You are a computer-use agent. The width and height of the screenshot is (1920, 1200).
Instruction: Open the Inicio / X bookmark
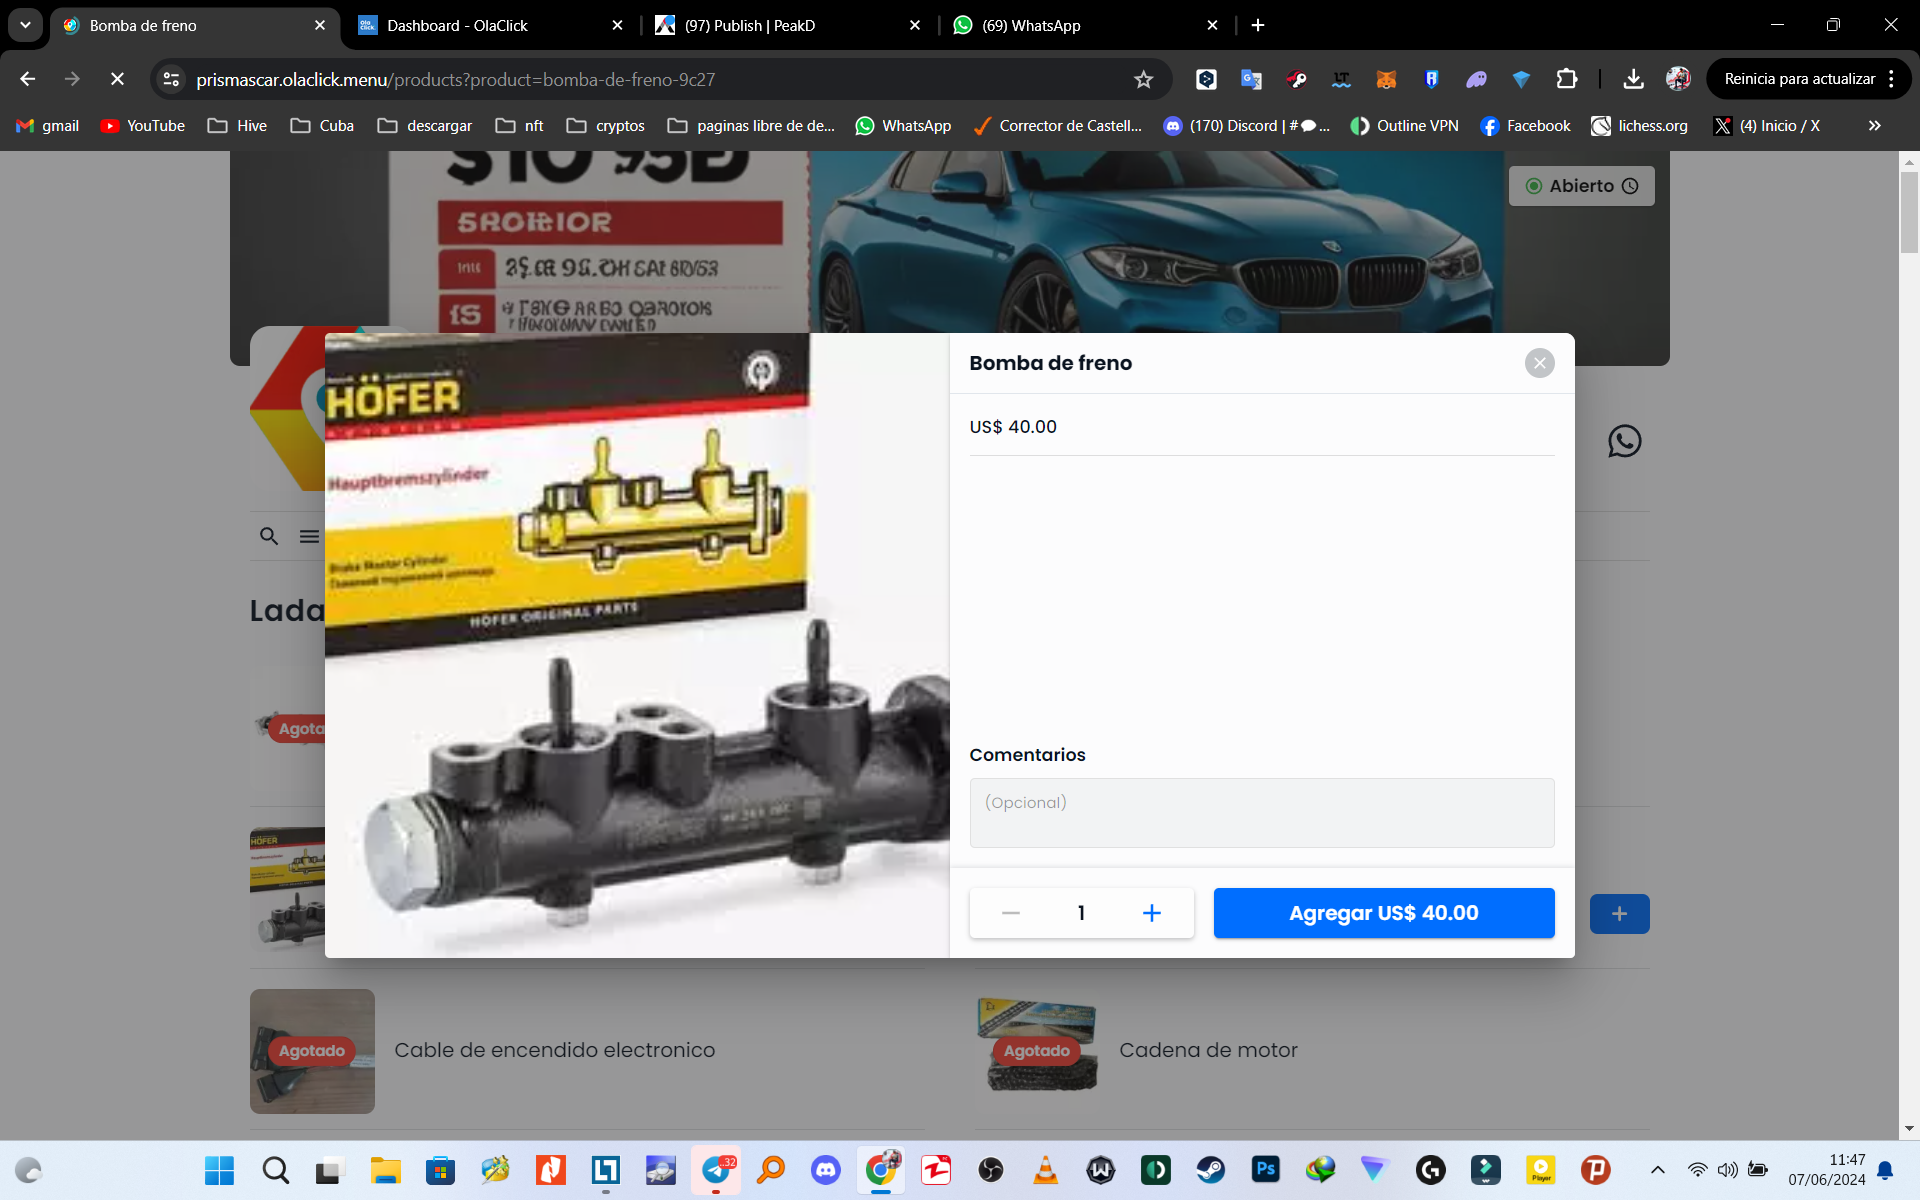click(1767, 126)
